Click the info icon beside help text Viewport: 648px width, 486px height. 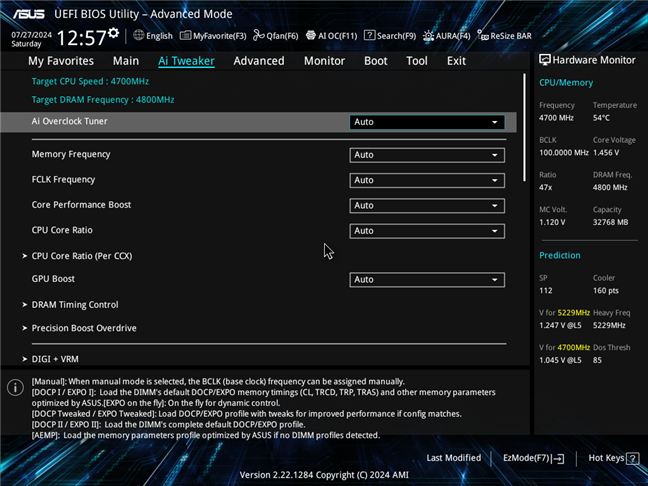point(15,388)
